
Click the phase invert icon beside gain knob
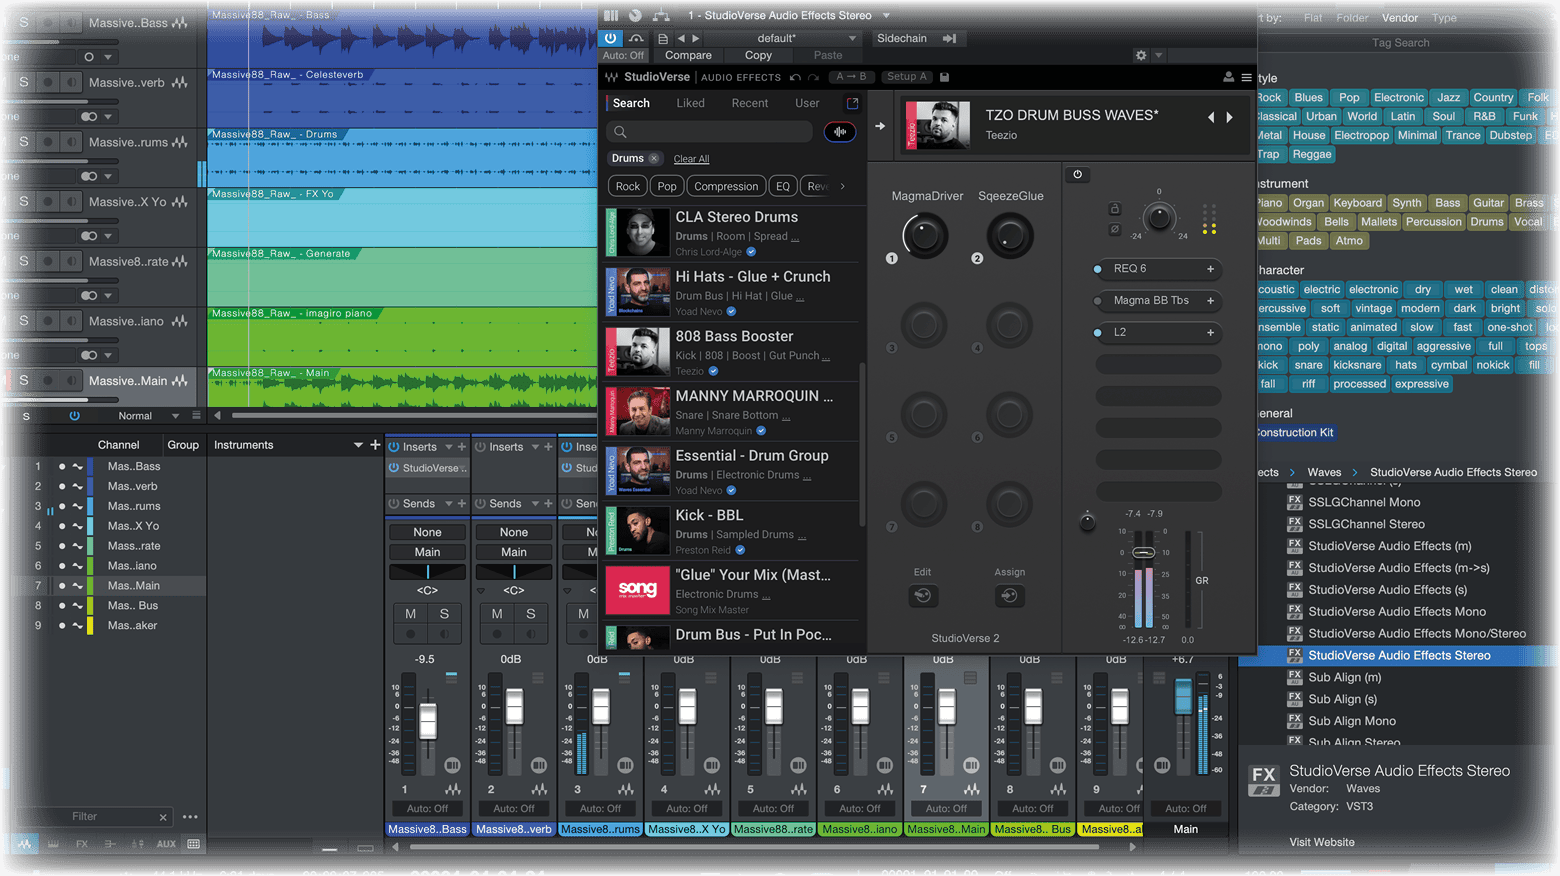pyautogui.click(x=1114, y=229)
